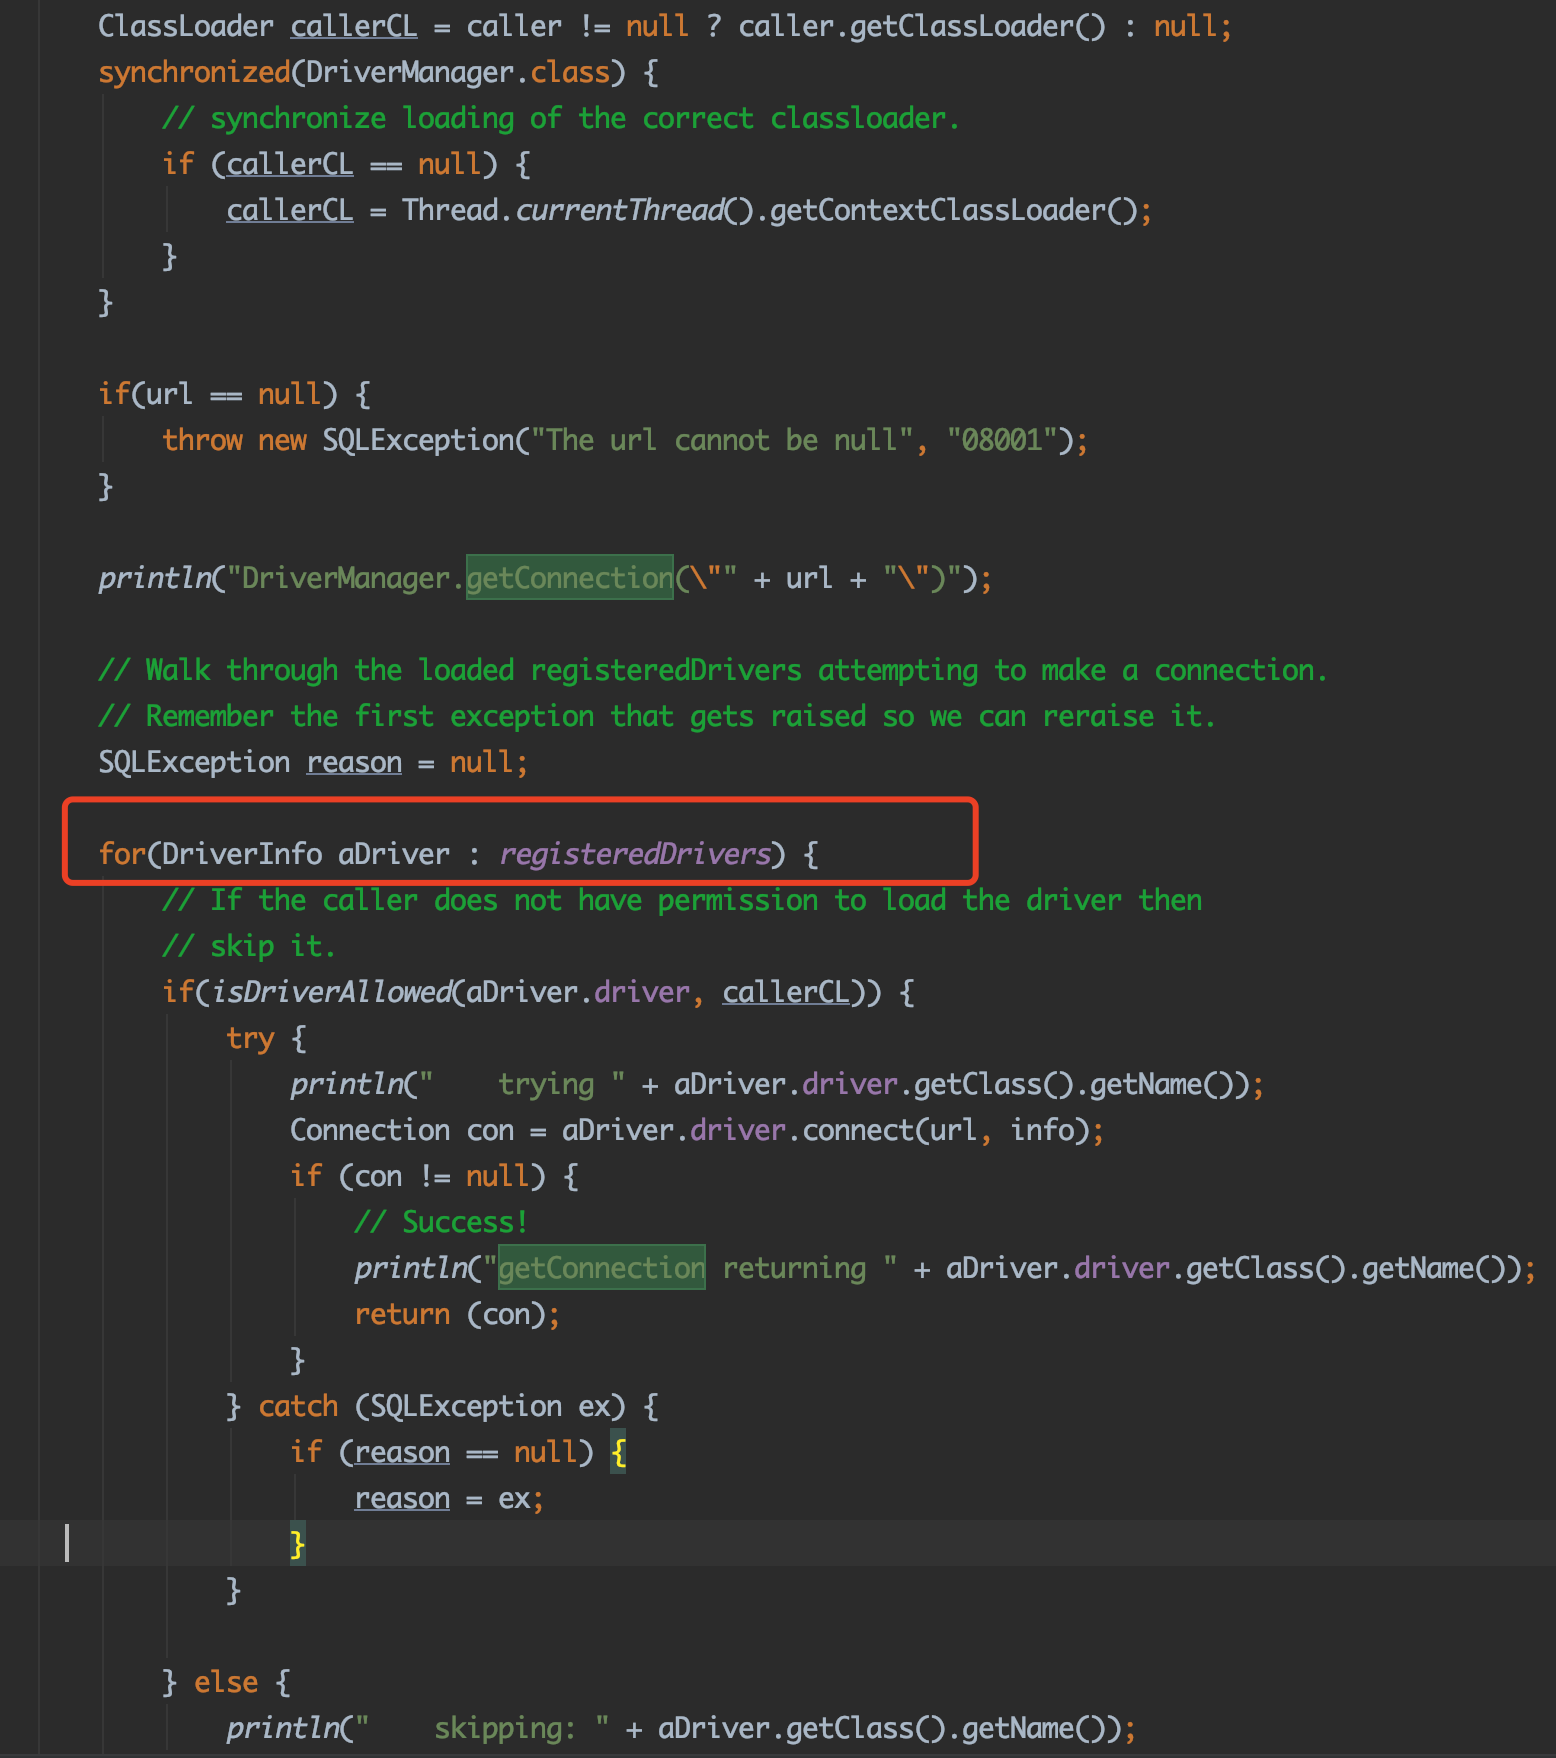The image size is (1556, 1758).
Task: Click the highlighted yellow closing brace
Action: [297, 1544]
